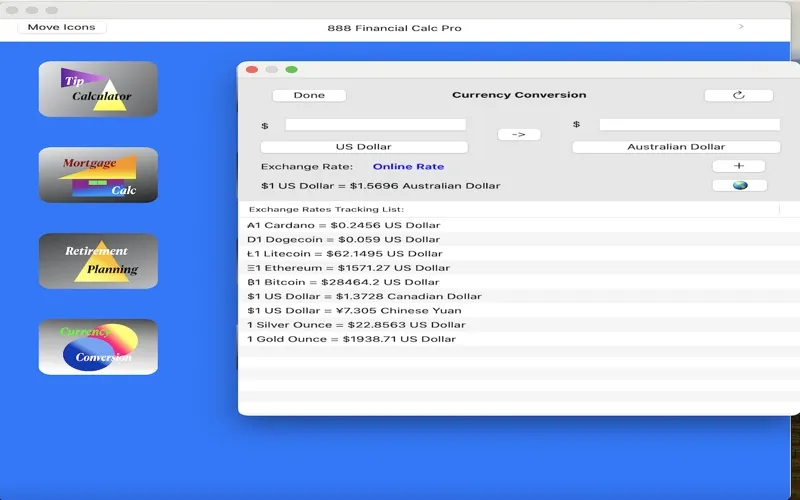Select the Ethereum = $1571.27 row

coord(519,268)
